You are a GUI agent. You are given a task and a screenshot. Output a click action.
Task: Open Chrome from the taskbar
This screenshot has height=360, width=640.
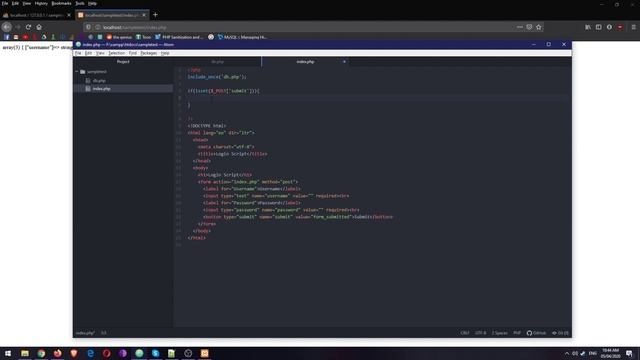41,353
